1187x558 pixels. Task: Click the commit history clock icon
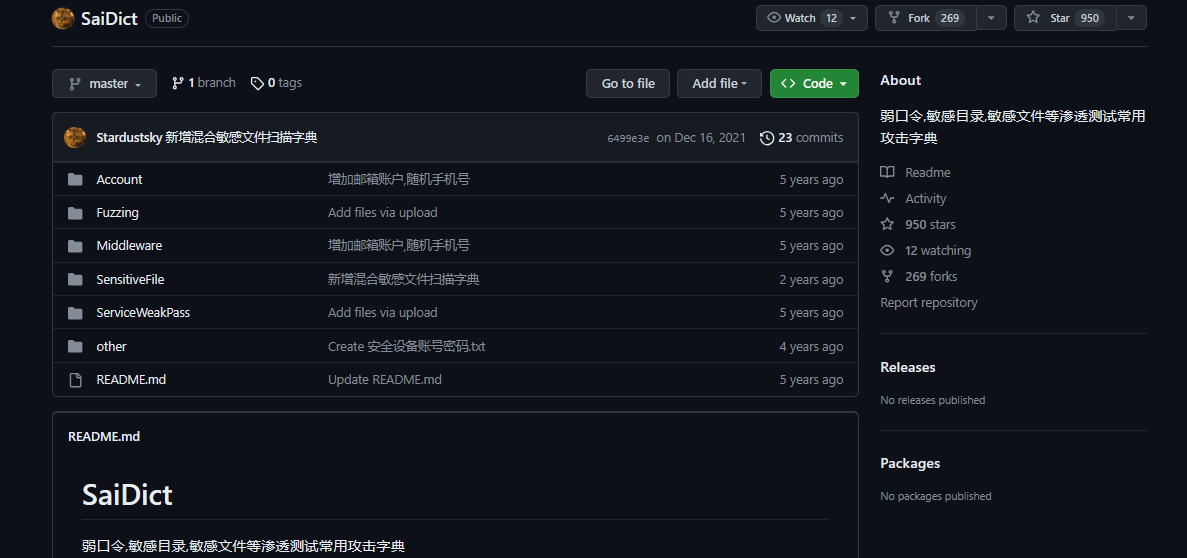767,138
